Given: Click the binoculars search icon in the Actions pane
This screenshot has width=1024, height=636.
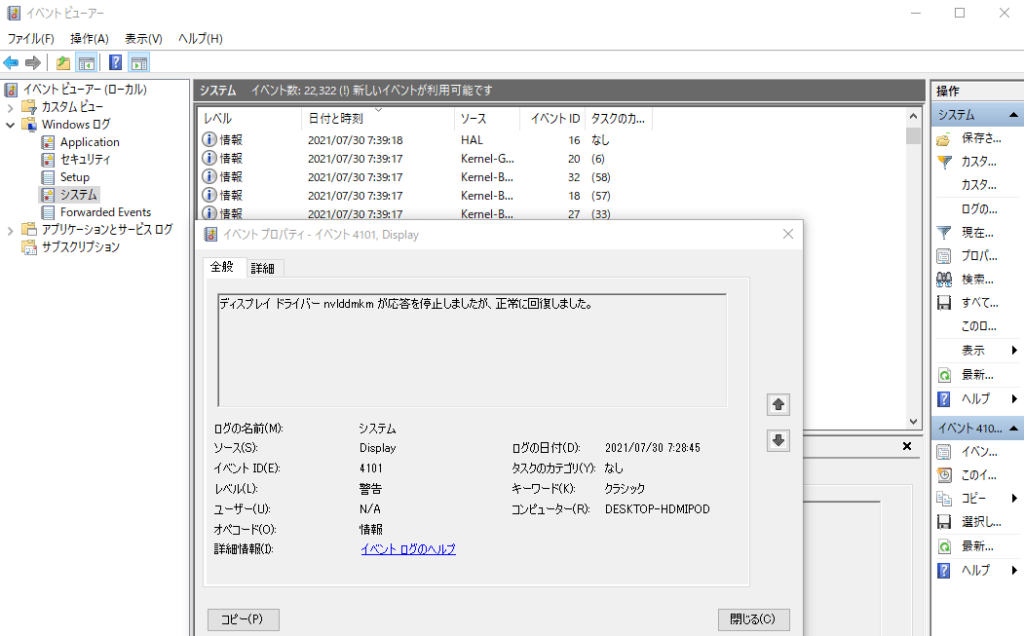Looking at the screenshot, I should click(943, 278).
